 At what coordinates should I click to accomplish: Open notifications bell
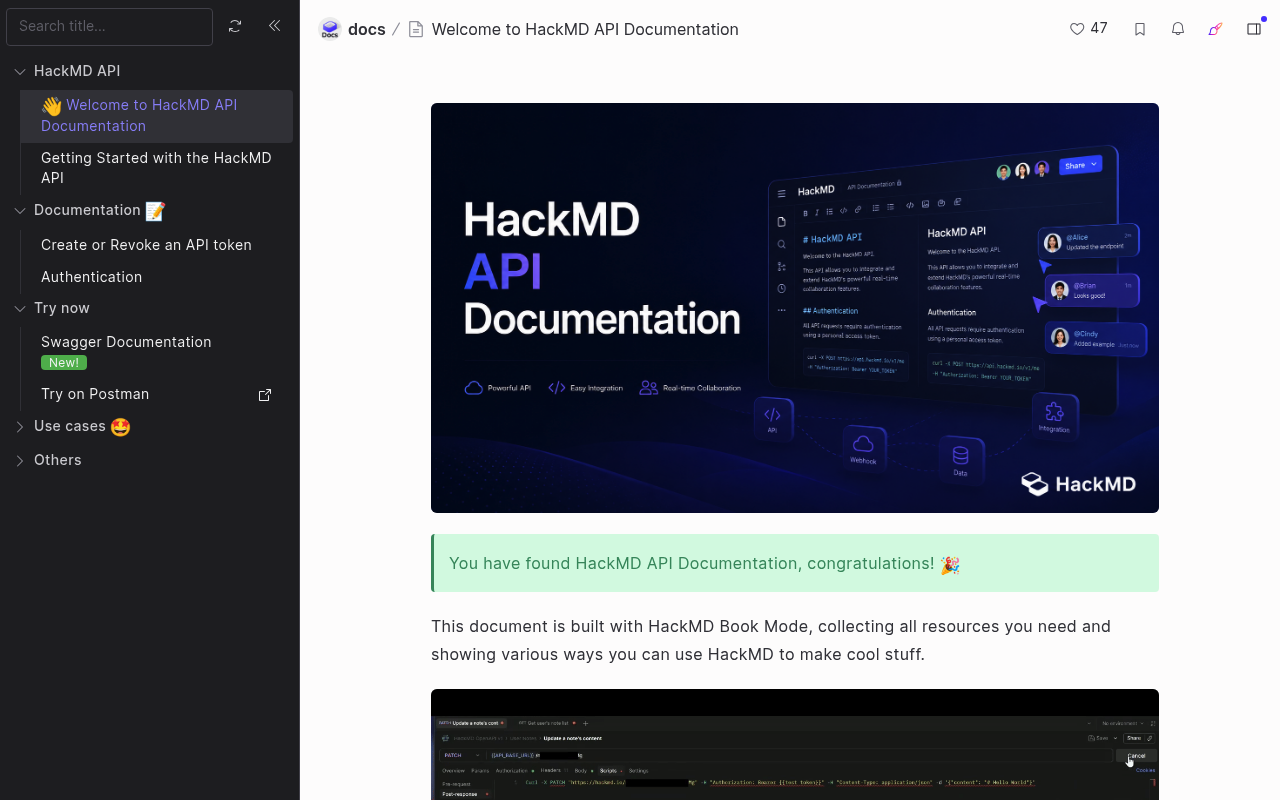tap(1178, 29)
